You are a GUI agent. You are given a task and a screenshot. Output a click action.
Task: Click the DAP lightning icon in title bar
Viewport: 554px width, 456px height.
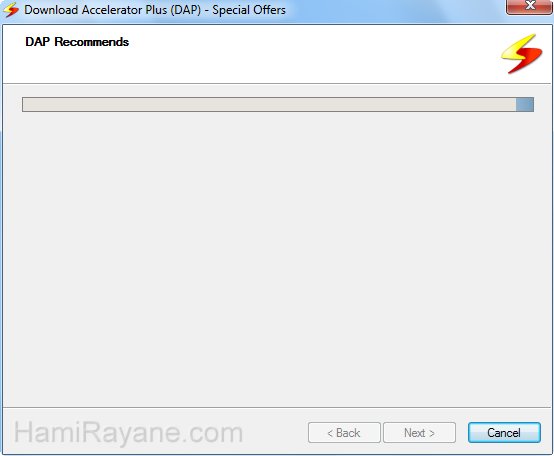click(x=11, y=10)
